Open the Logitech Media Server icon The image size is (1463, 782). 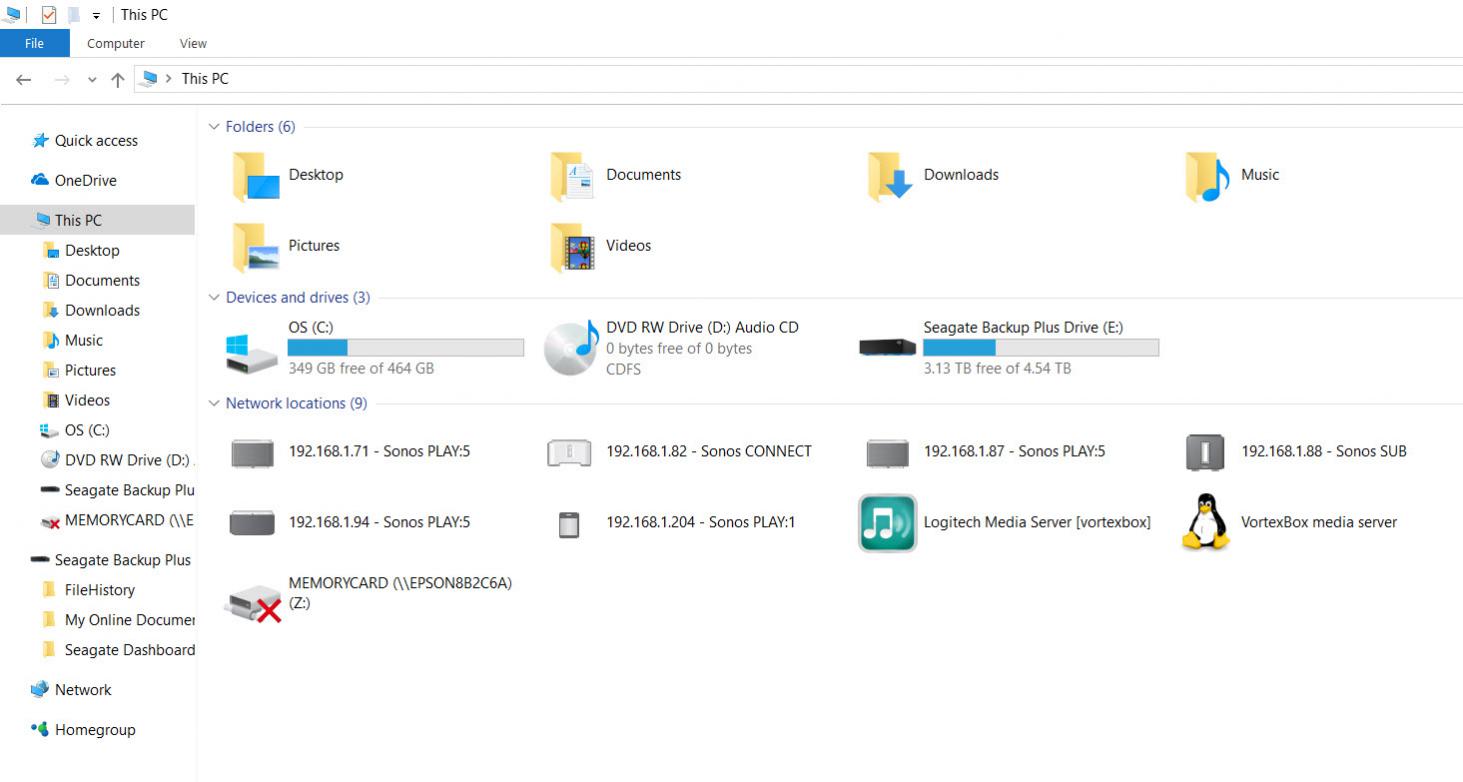pos(887,523)
